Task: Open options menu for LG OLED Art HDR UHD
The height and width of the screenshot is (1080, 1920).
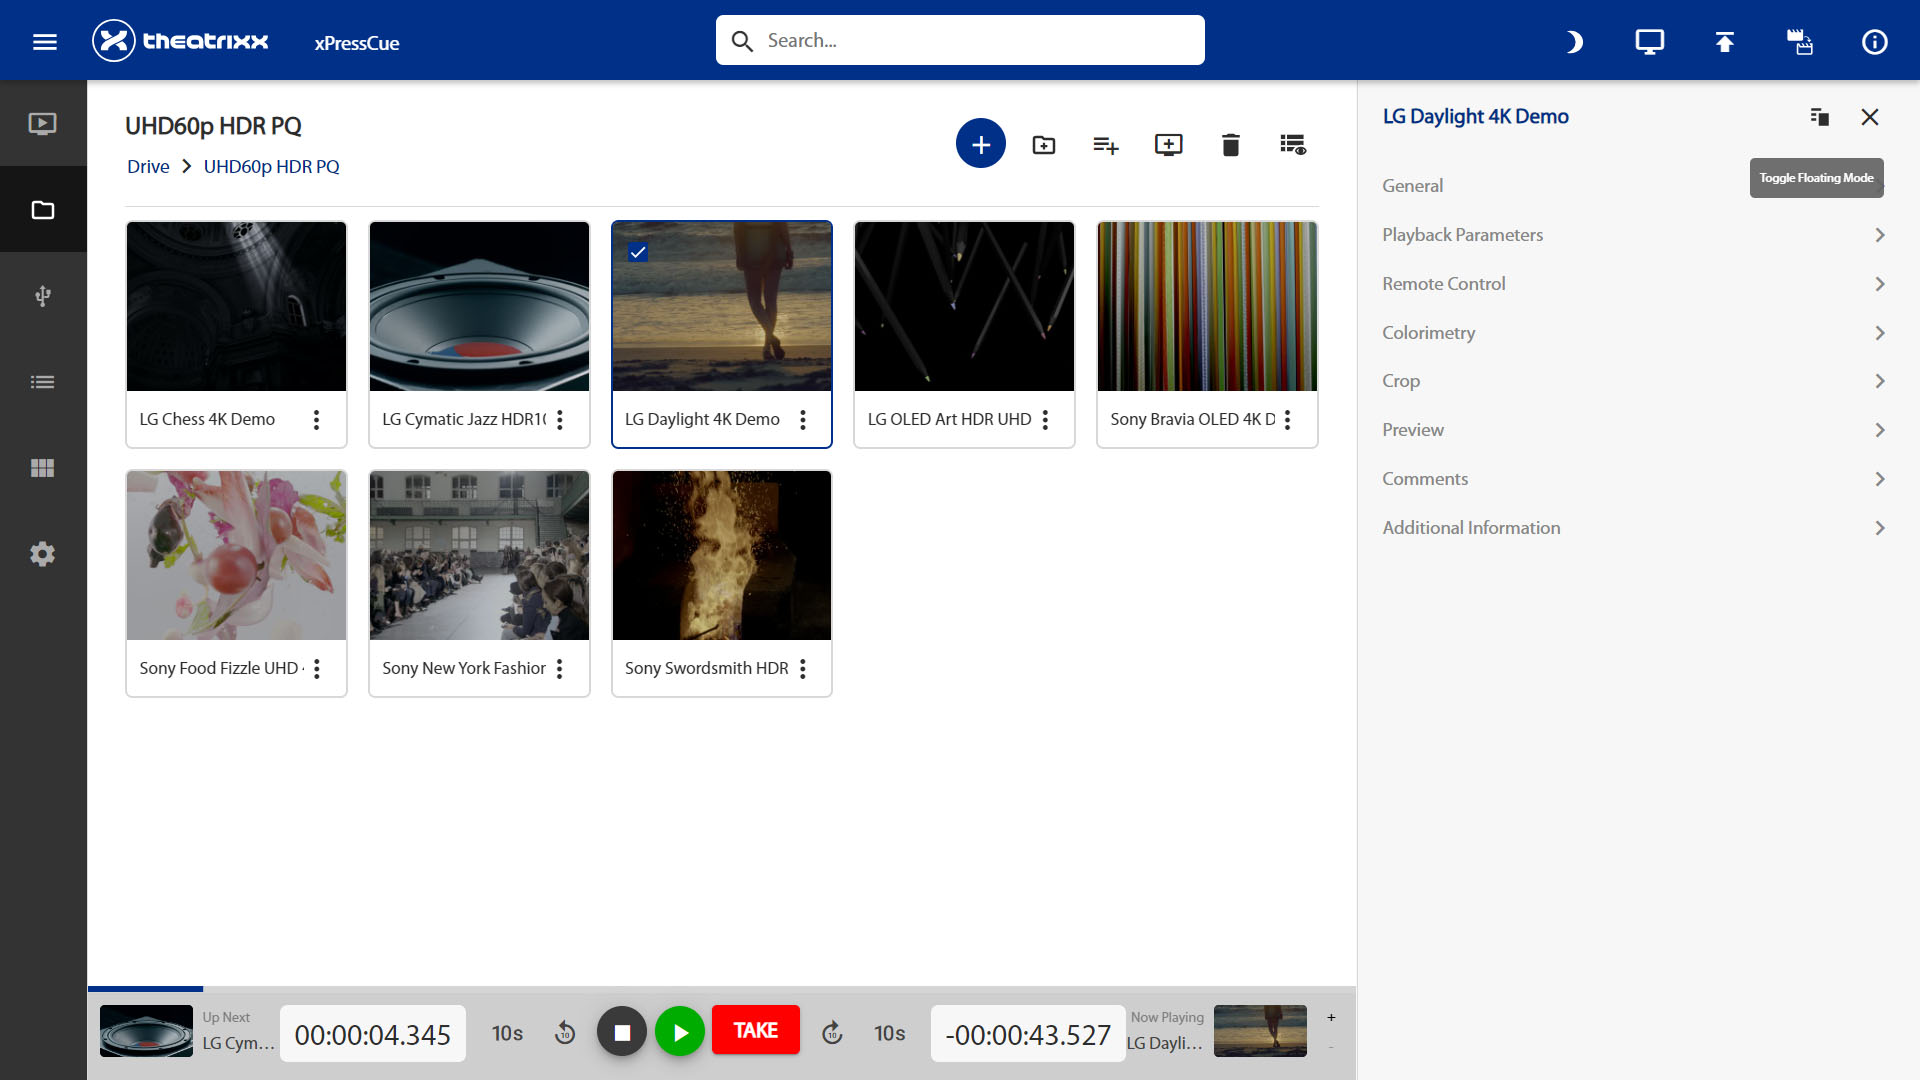Action: pyautogui.click(x=1045, y=420)
